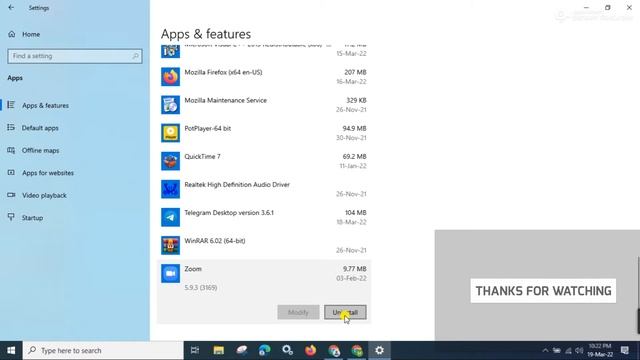Select PotPlayer-64 bit entry
Screen dimensions: 640x360
click(264, 133)
